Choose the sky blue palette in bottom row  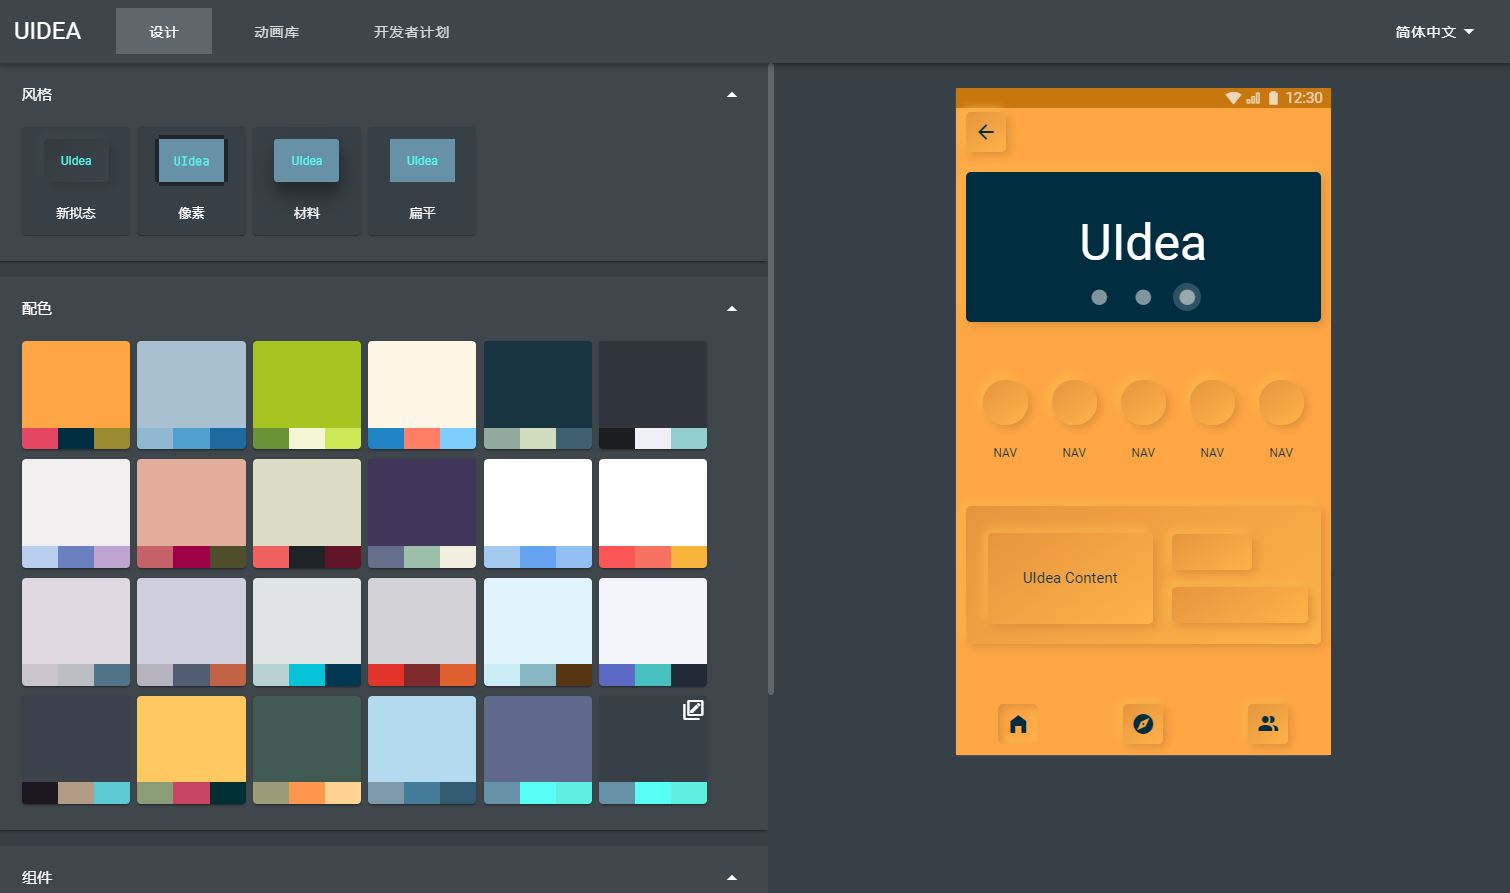[x=422, y=750]
